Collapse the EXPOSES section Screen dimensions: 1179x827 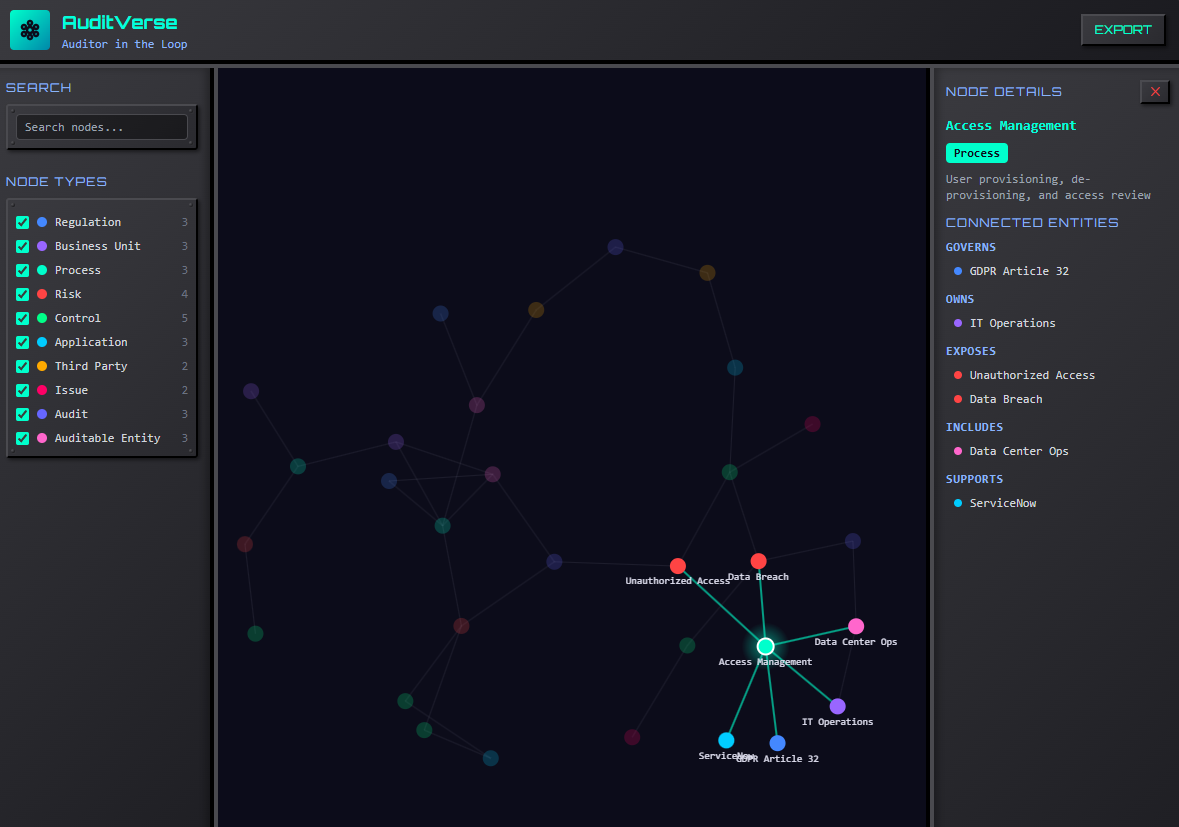pyautogui.click(x=971, y=351)
